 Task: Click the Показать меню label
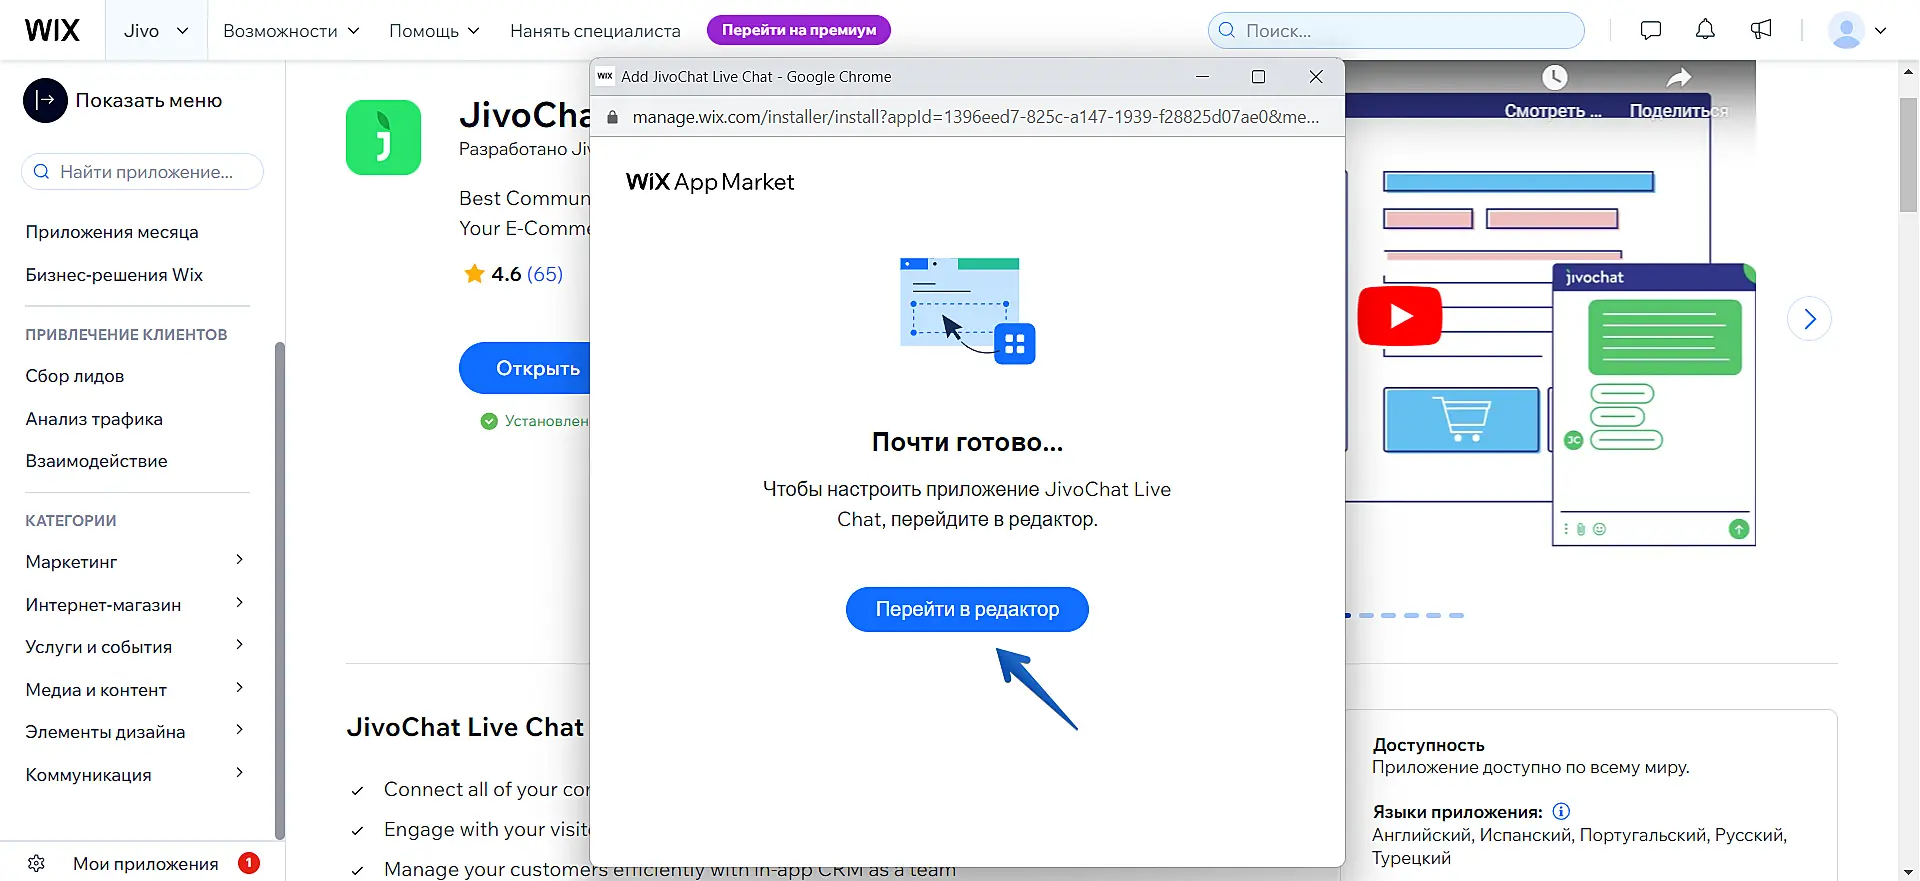(149, 100)
